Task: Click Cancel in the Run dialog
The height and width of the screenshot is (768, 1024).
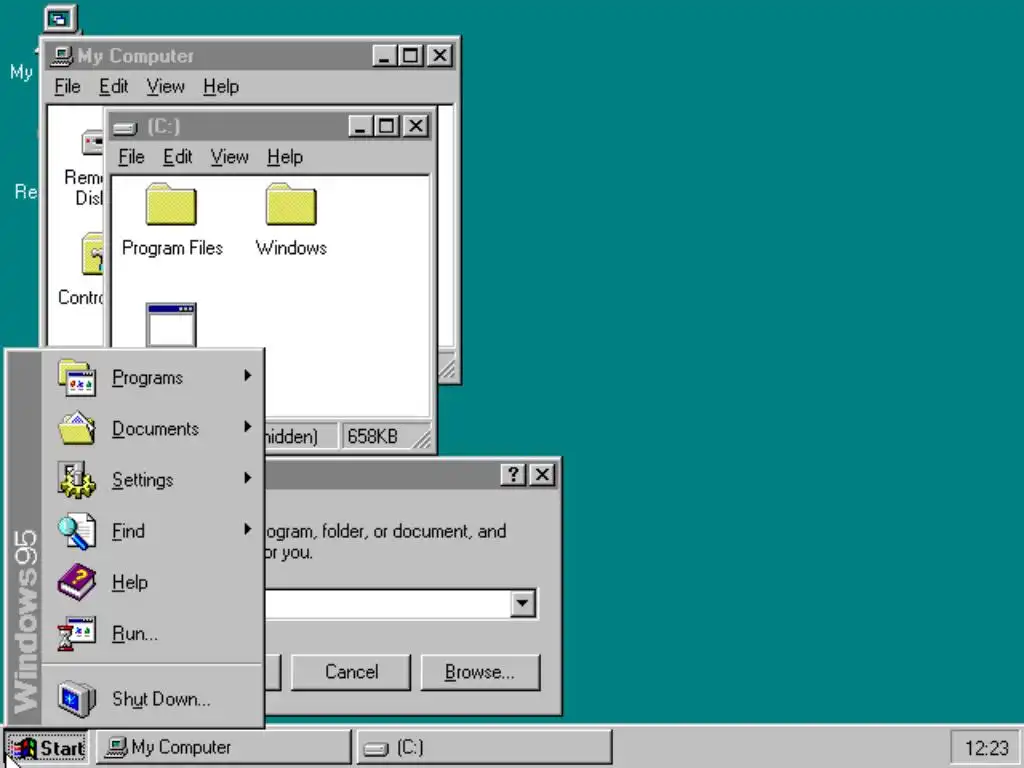Action: point(351,672)
